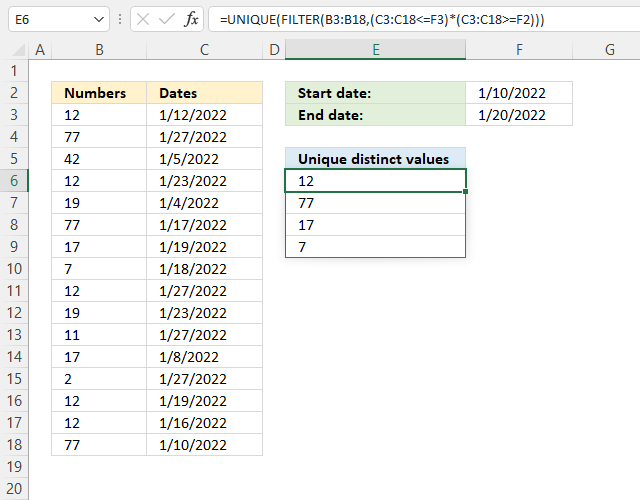
Task: Select row 12 header
Action: [14, 313]
